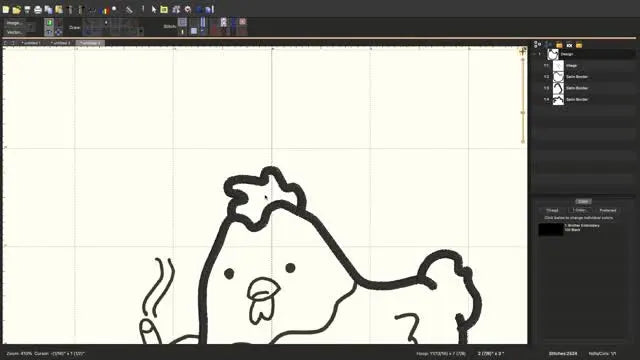Click the New document icon
Image resolution: width=640 pixels, height=360 pixels.
(x=6, y=9)
